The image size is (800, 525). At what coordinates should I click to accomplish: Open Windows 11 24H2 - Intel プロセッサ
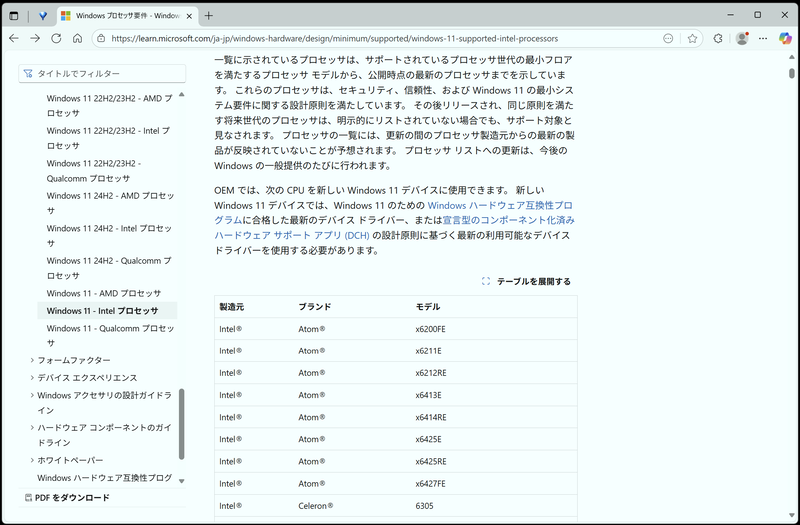click(109, 236)
